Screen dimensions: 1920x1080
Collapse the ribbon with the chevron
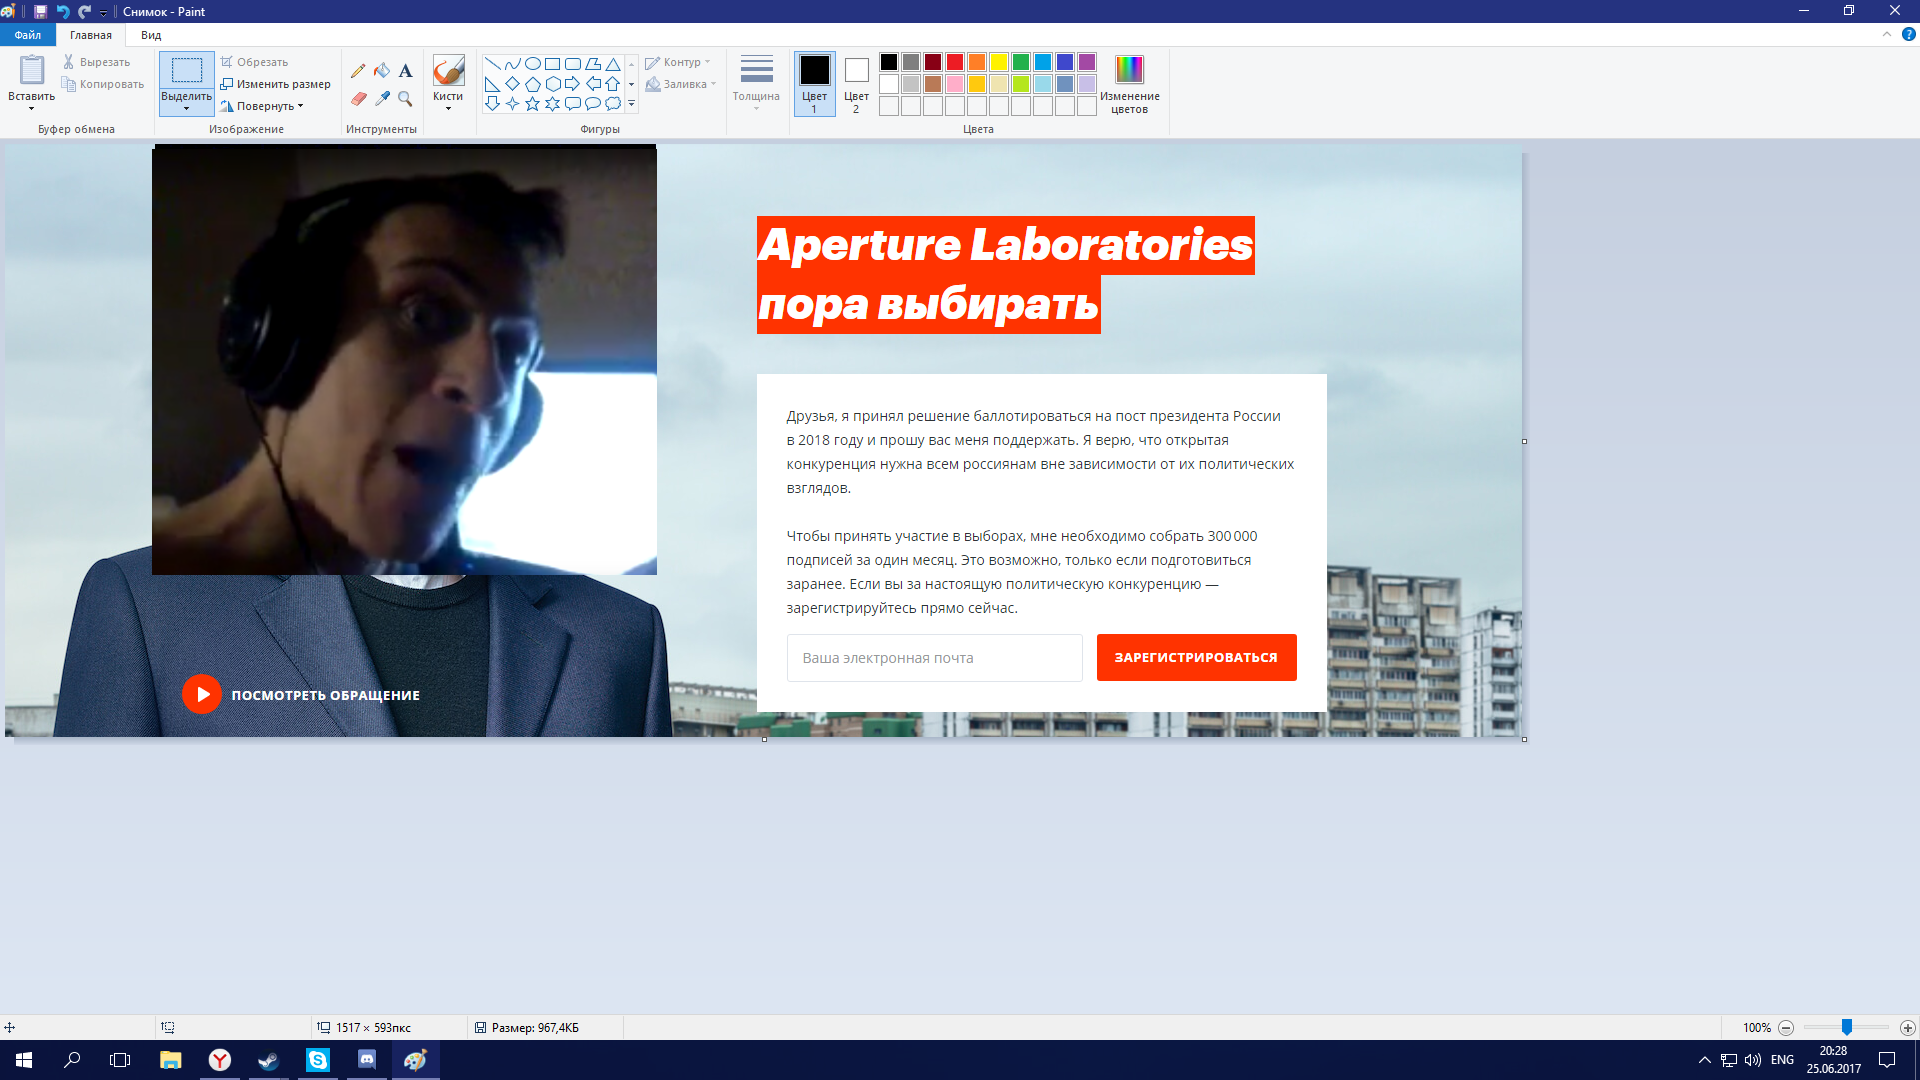(x=1887, y=34)
